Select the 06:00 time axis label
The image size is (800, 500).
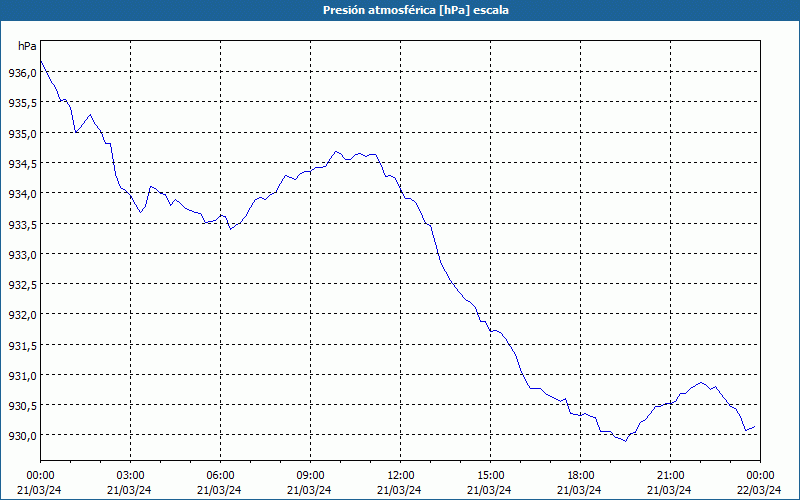tap(220, 476)
